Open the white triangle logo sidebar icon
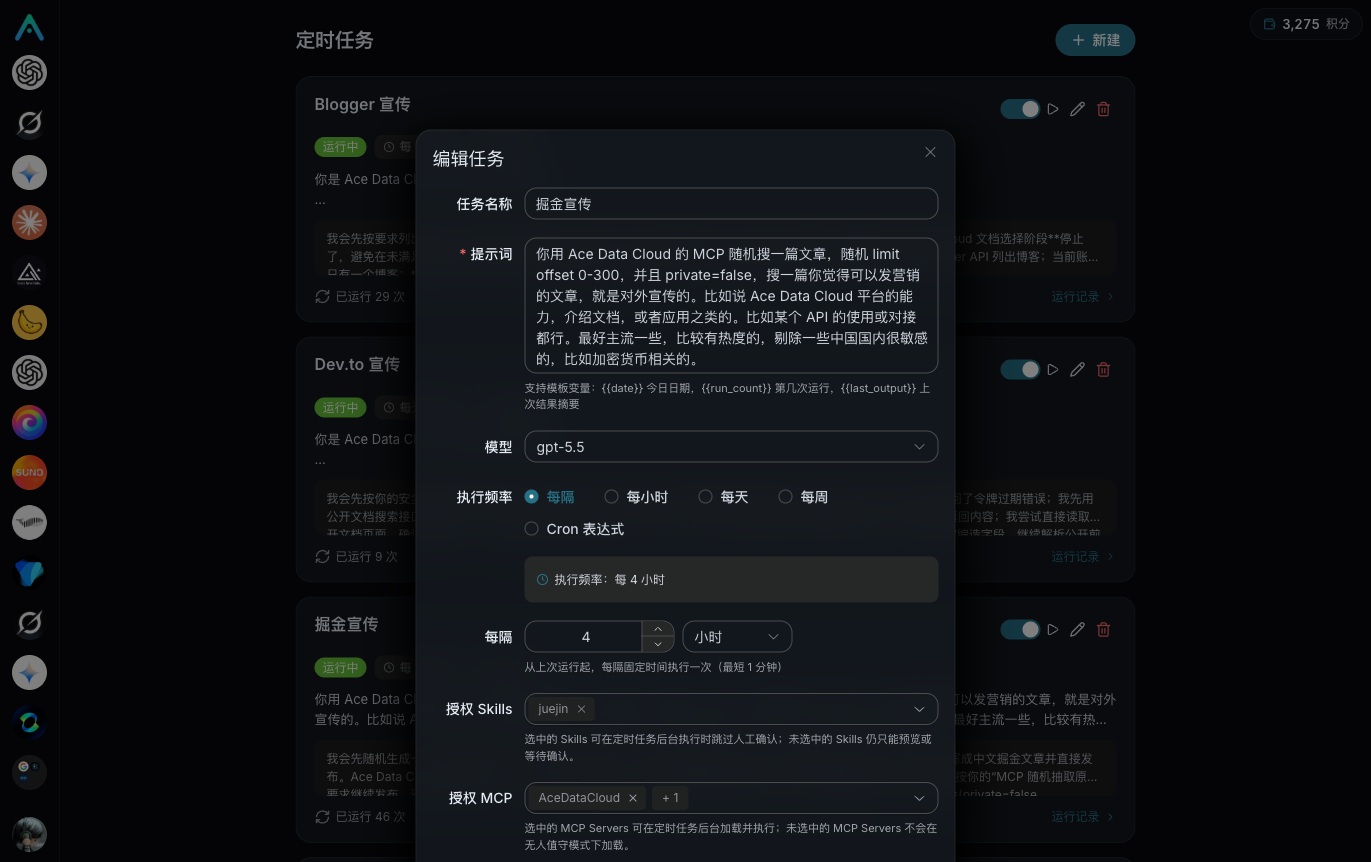This screenshot has height=862, width=1371. coord(29,273)
